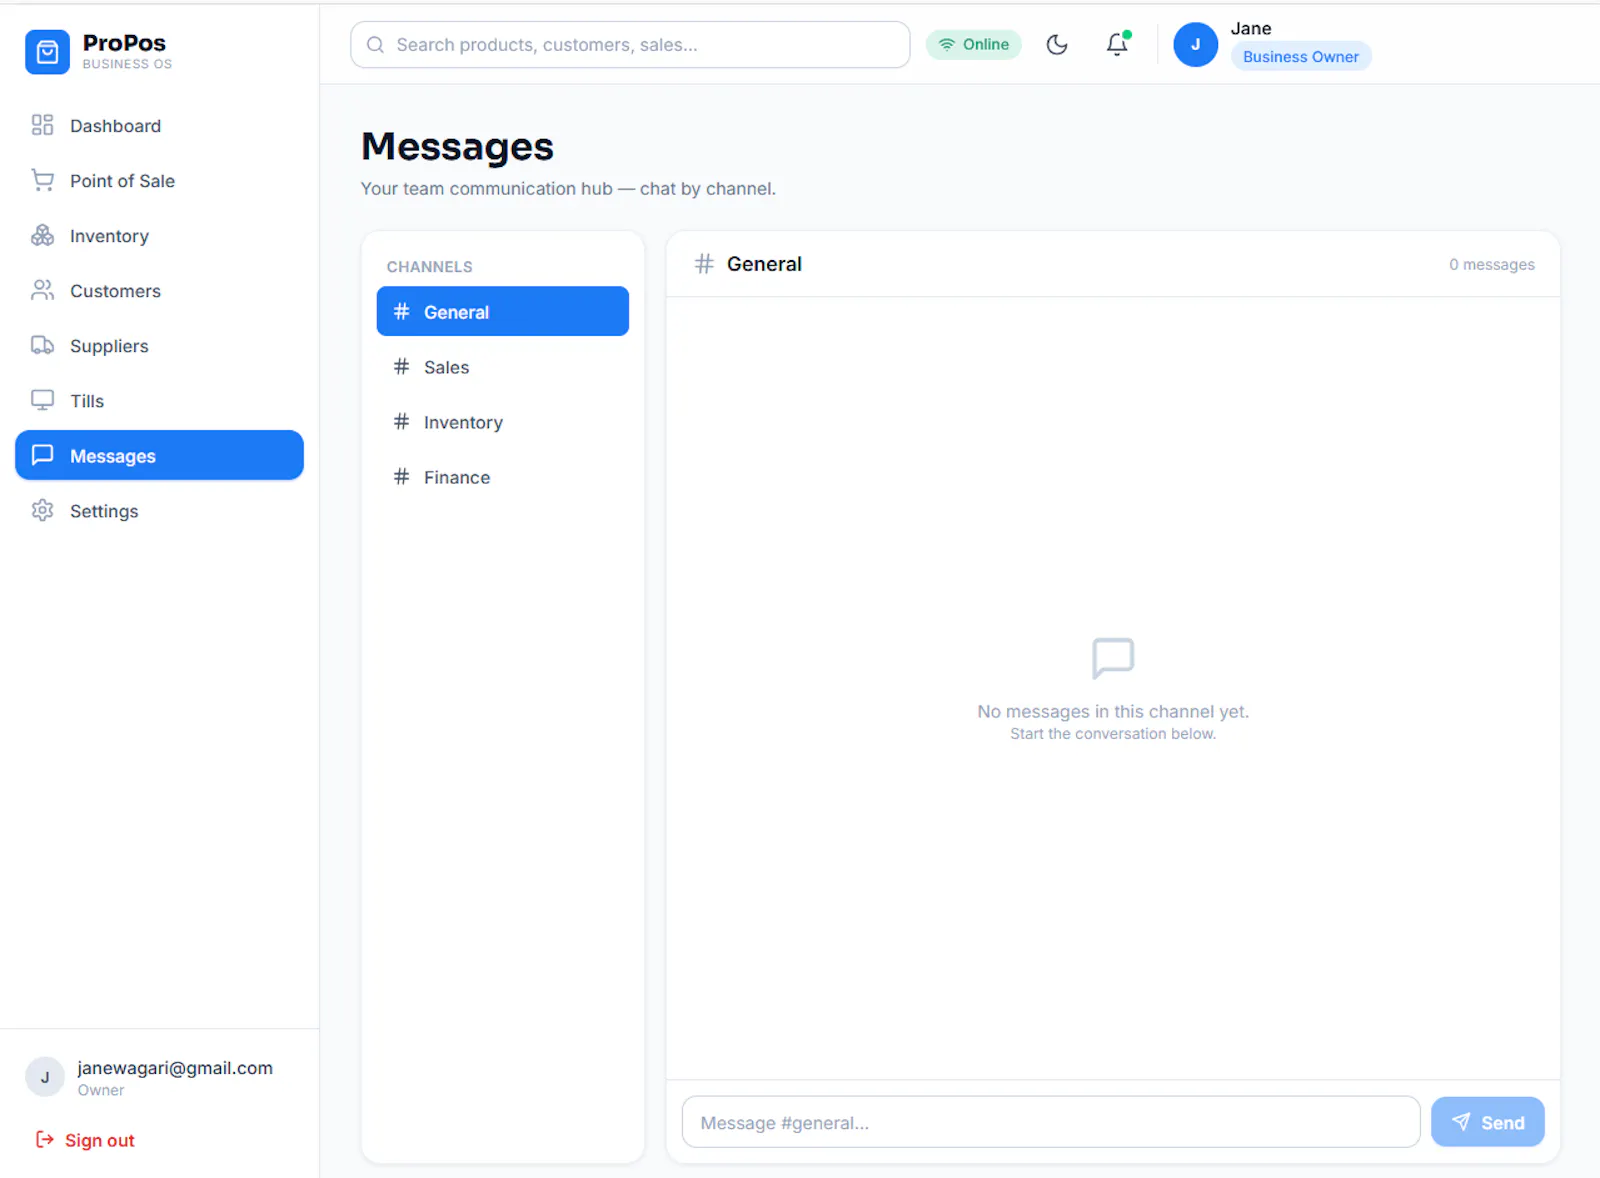Select the General channel

[x=503, y=311]
